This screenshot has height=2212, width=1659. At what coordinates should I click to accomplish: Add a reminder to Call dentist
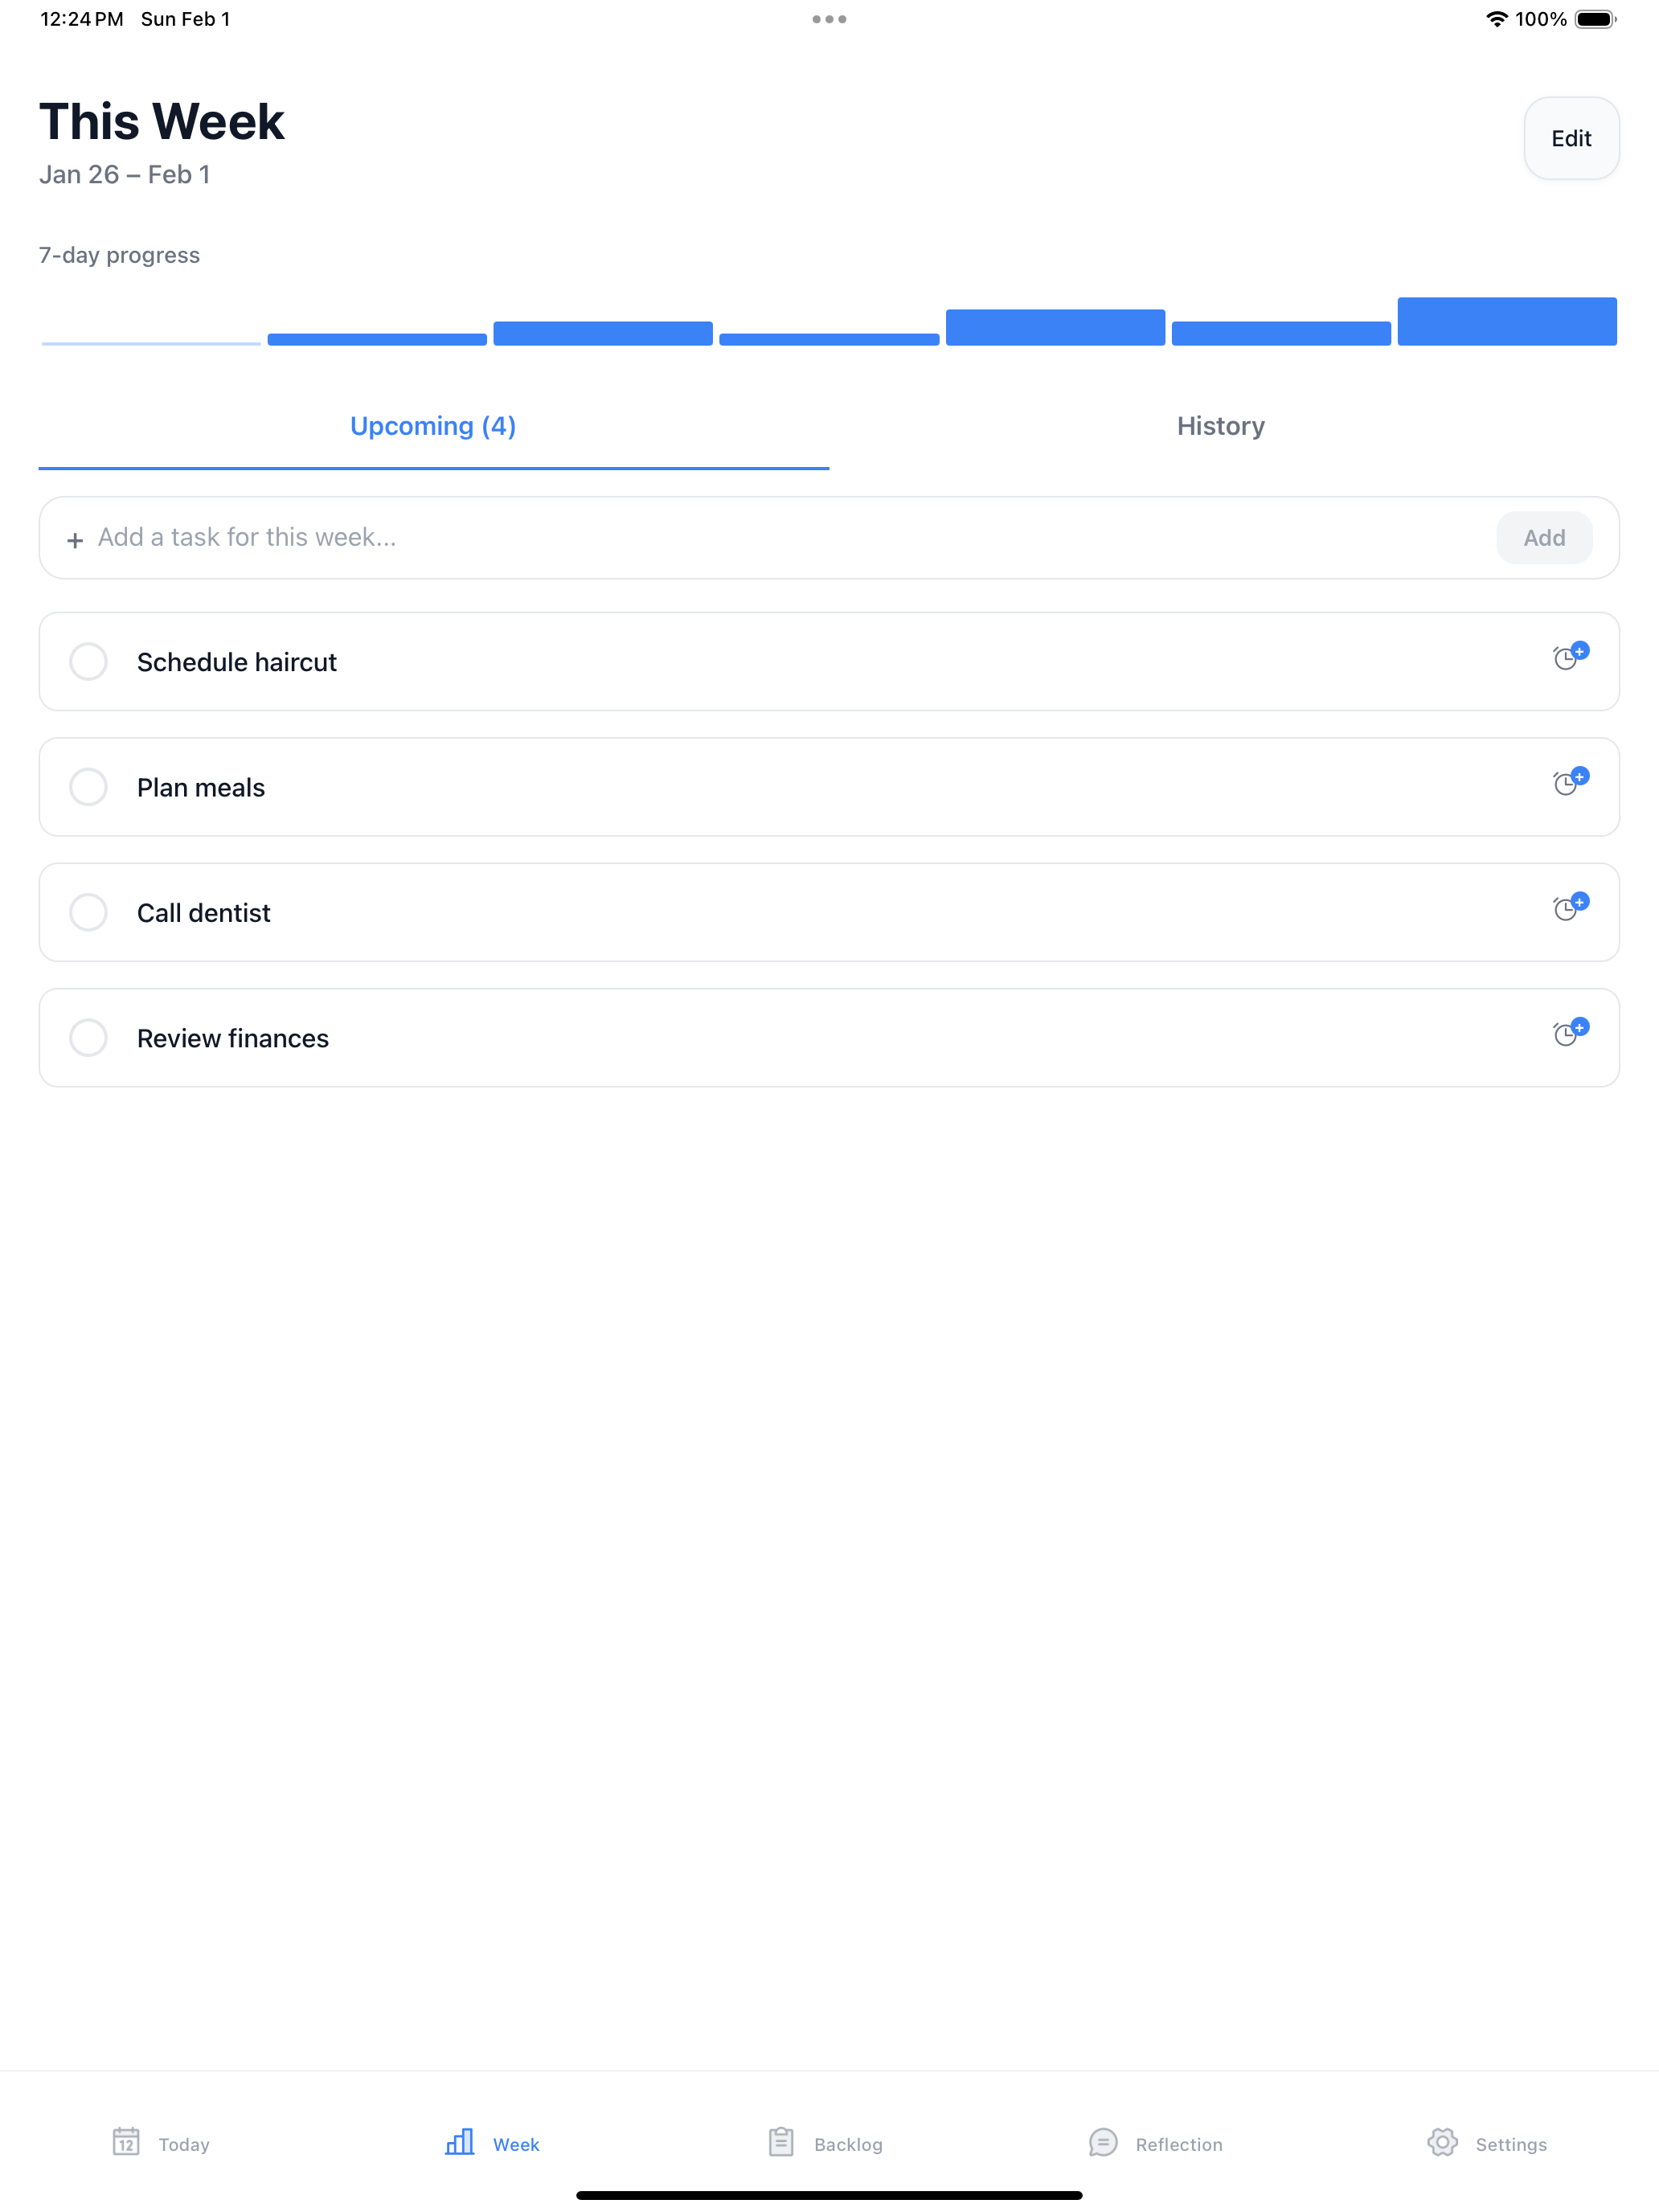coord(1570,907)
